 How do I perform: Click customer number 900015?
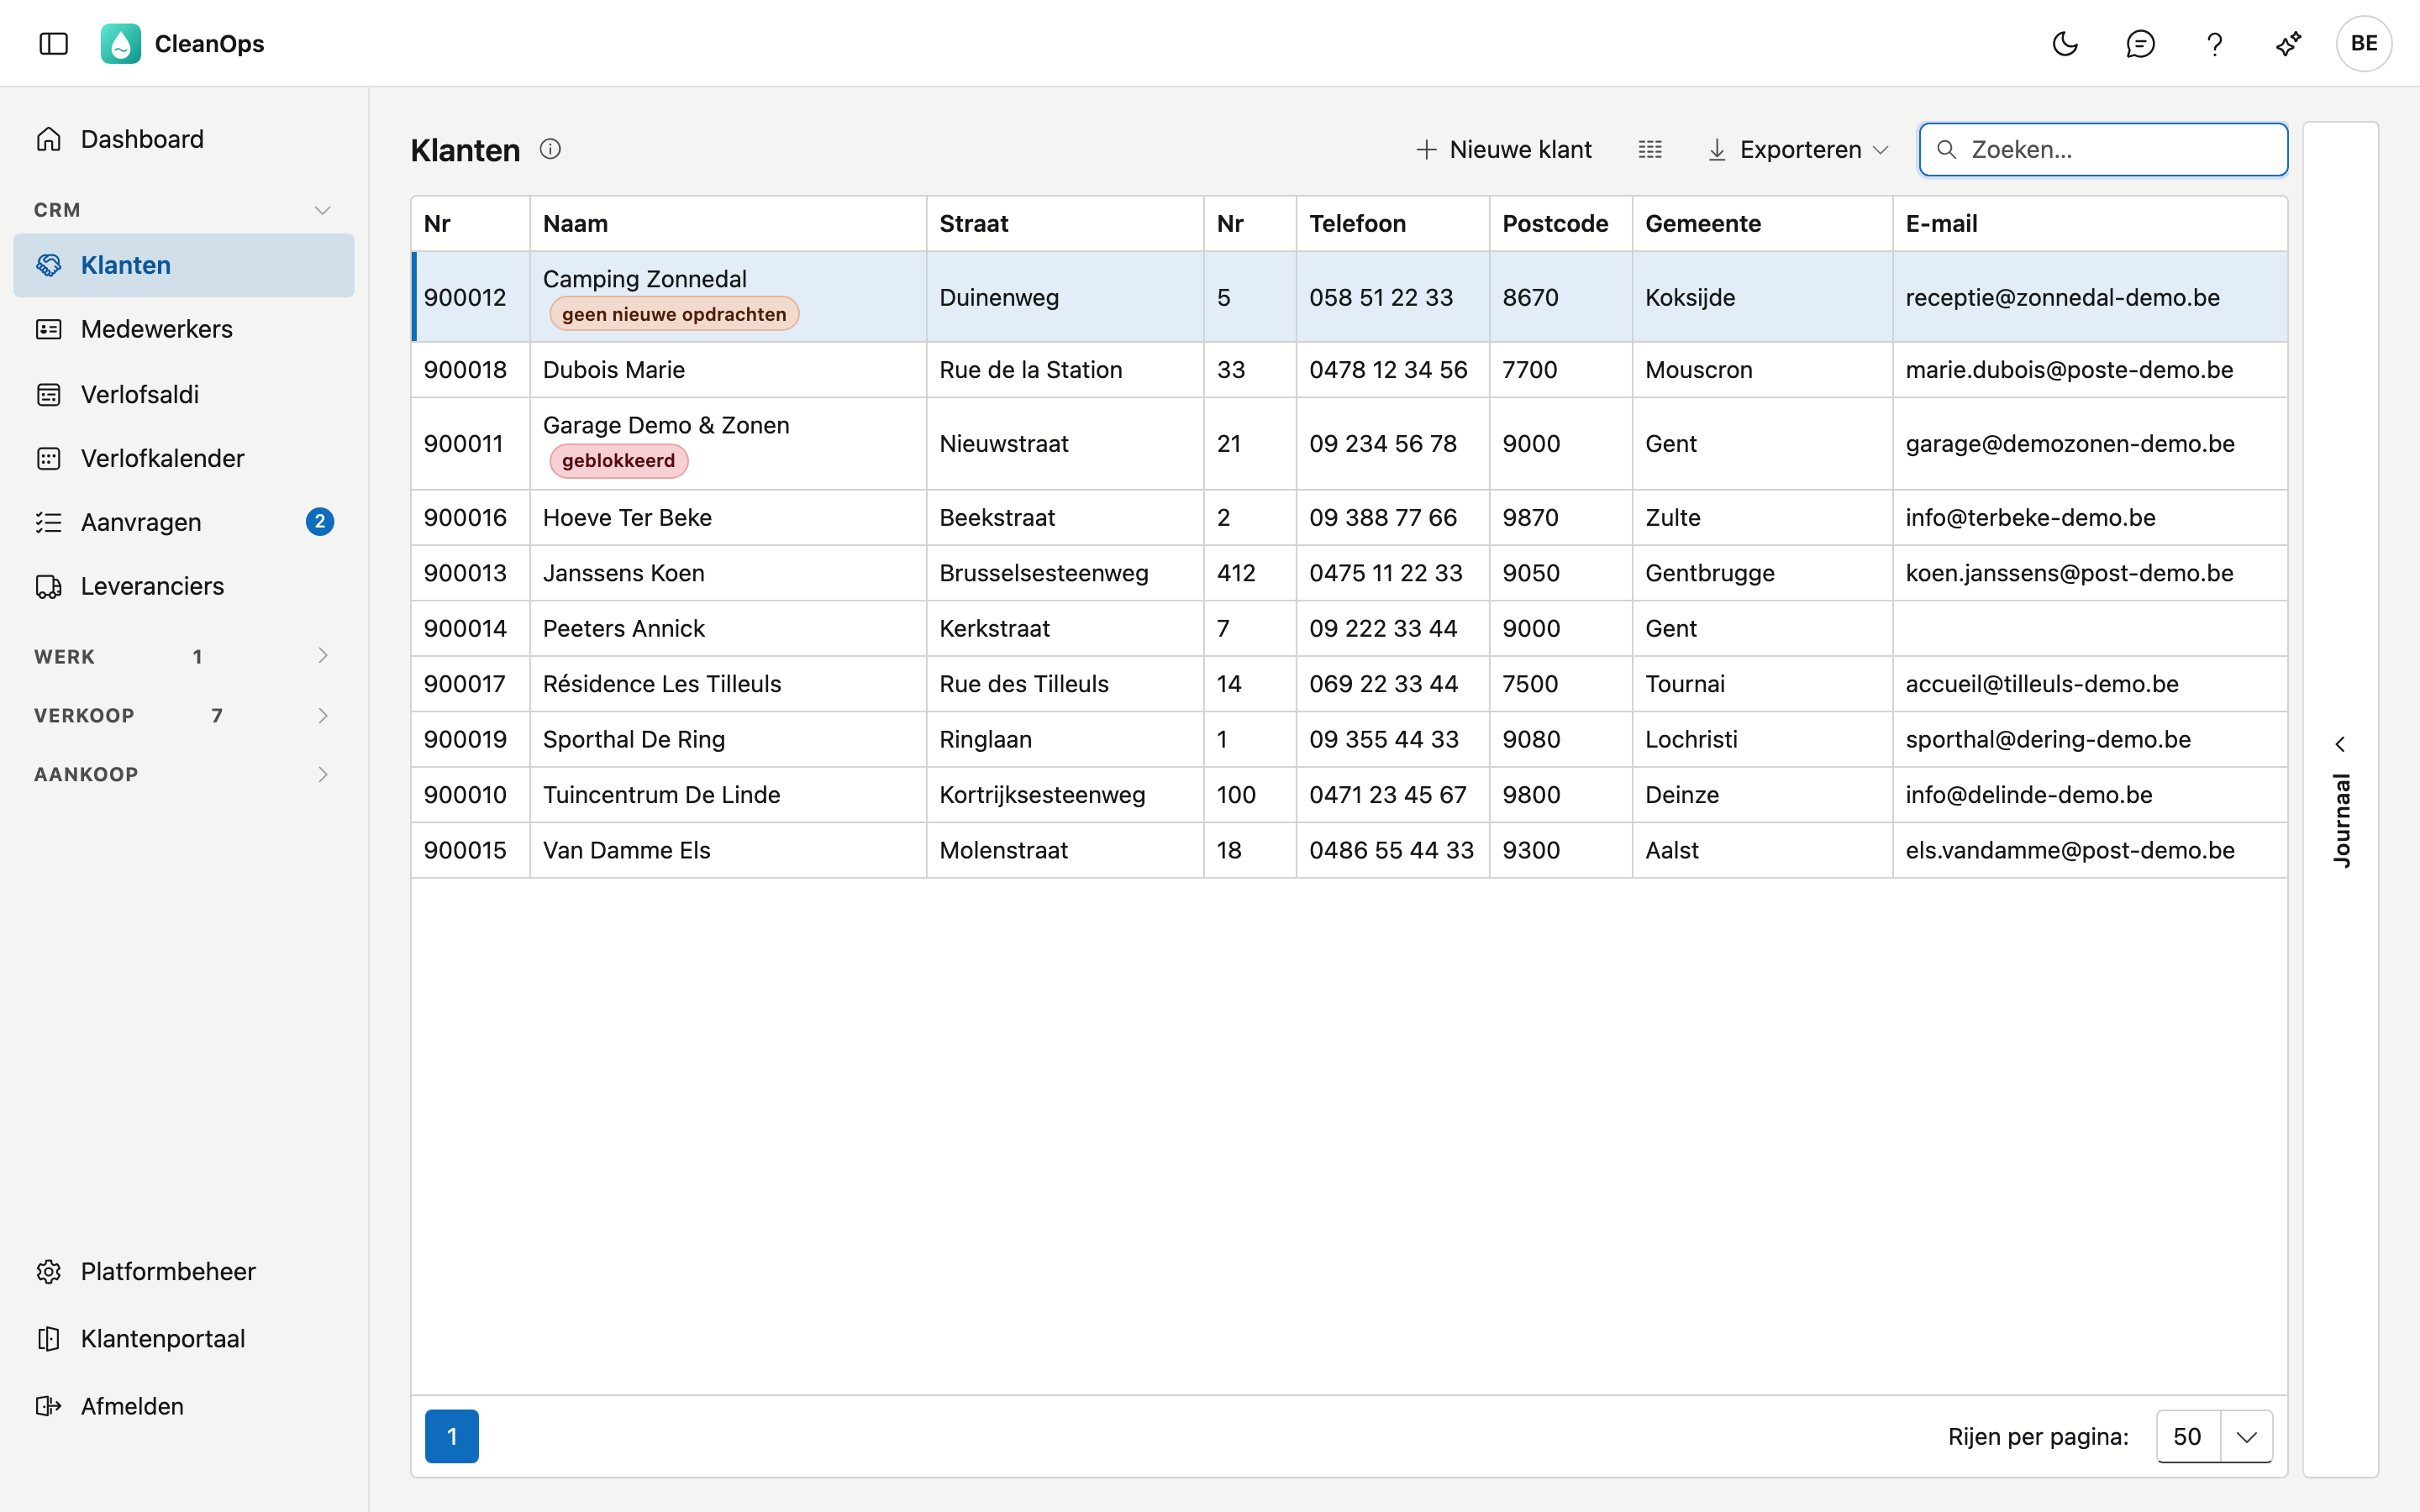(x=465, y=850)
